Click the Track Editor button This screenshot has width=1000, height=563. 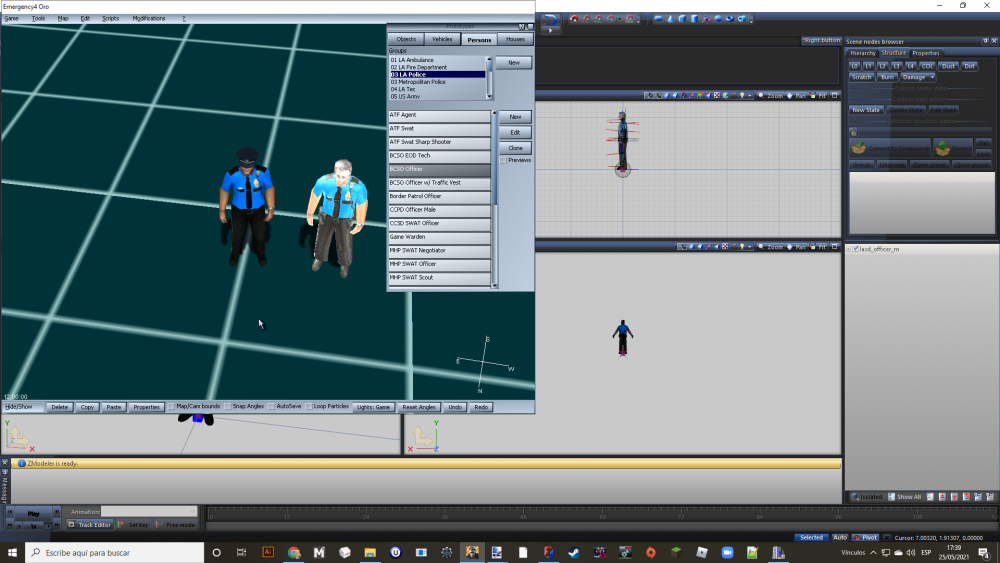[90, 525]
